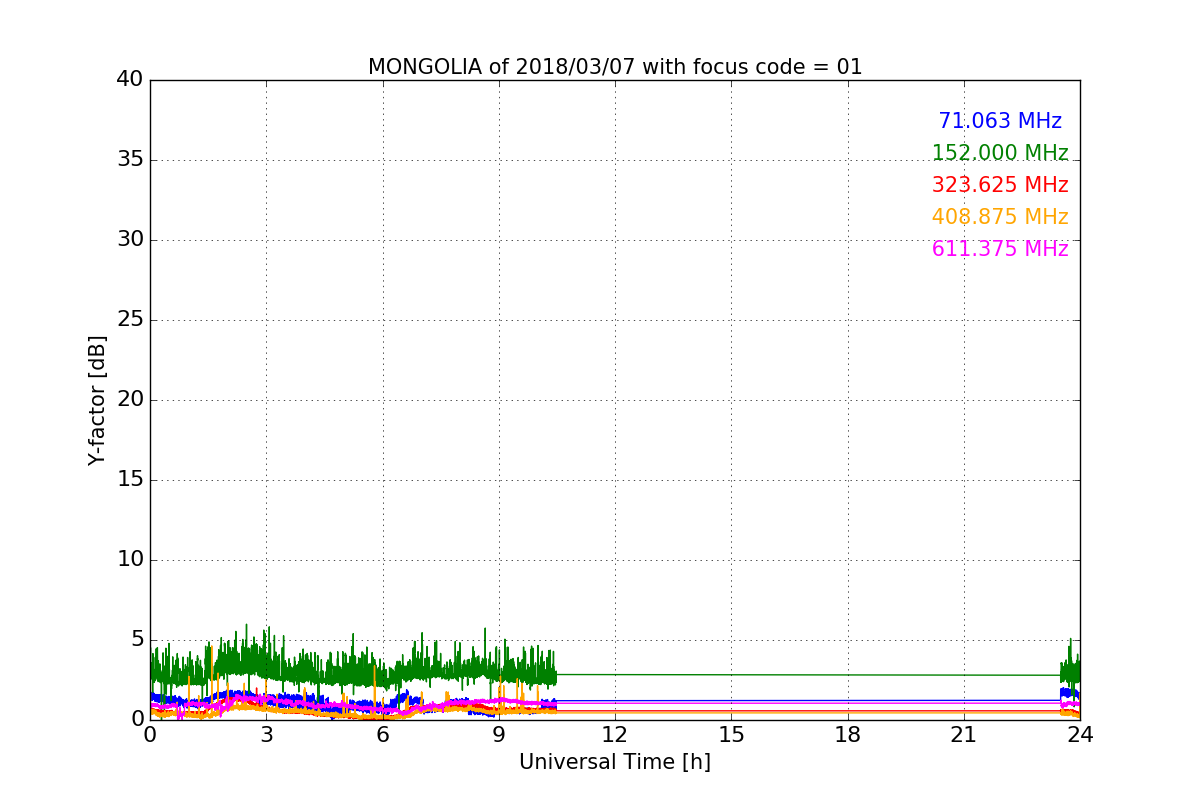Select the 611.375 MHz legend label

1000,249
